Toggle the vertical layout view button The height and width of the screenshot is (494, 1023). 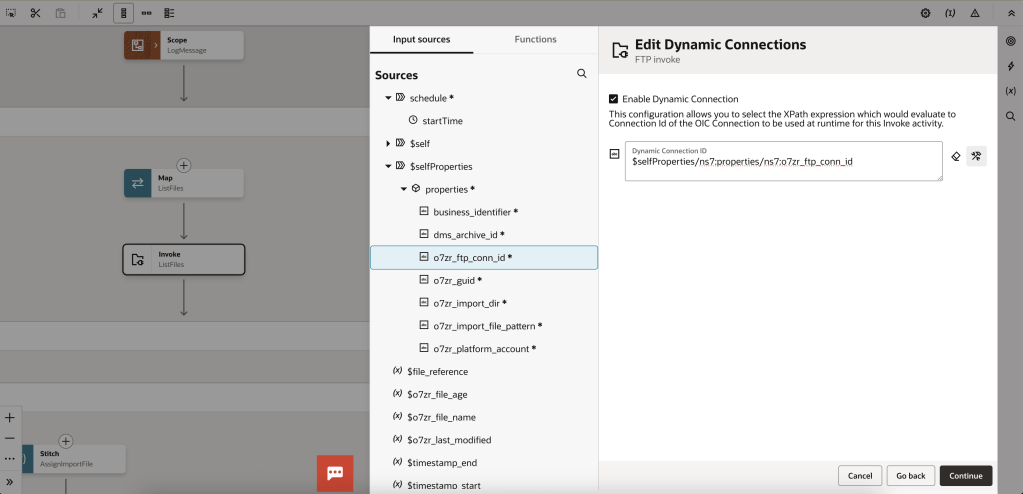[x=124, y=13]
